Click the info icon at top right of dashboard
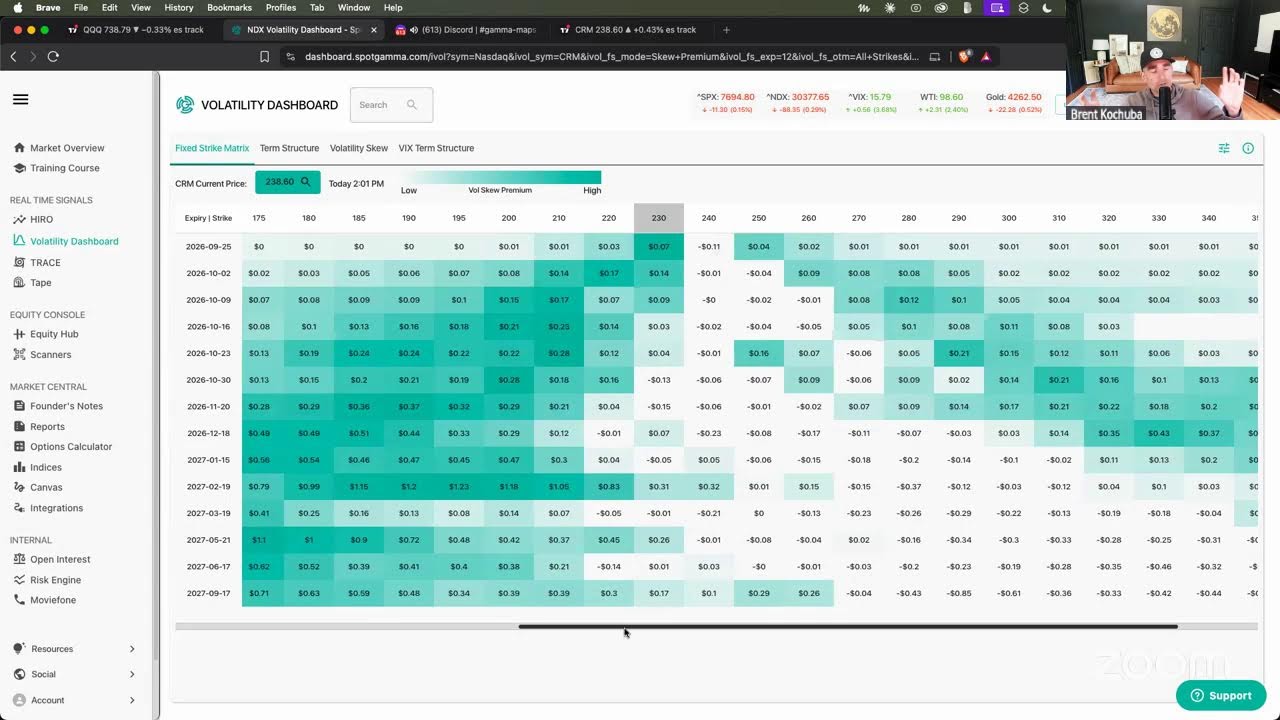 tap(1248, 148)
